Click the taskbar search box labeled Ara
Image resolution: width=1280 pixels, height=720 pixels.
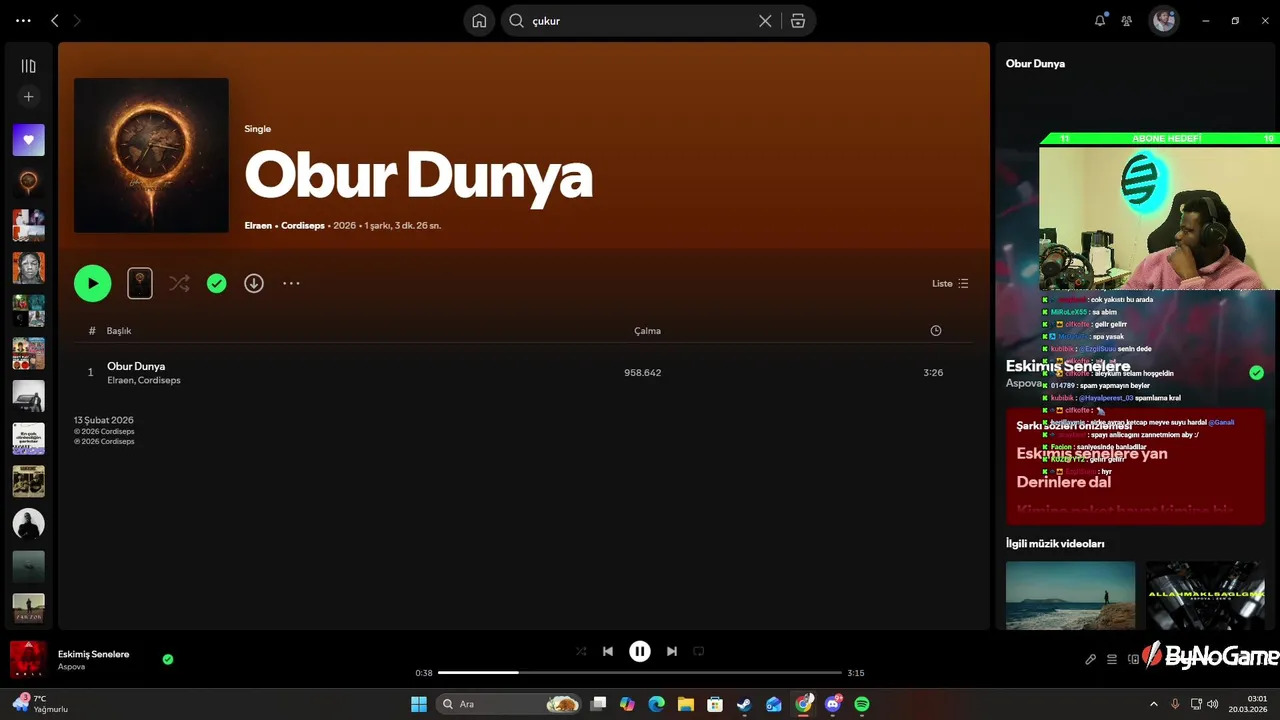pos(510,704)
